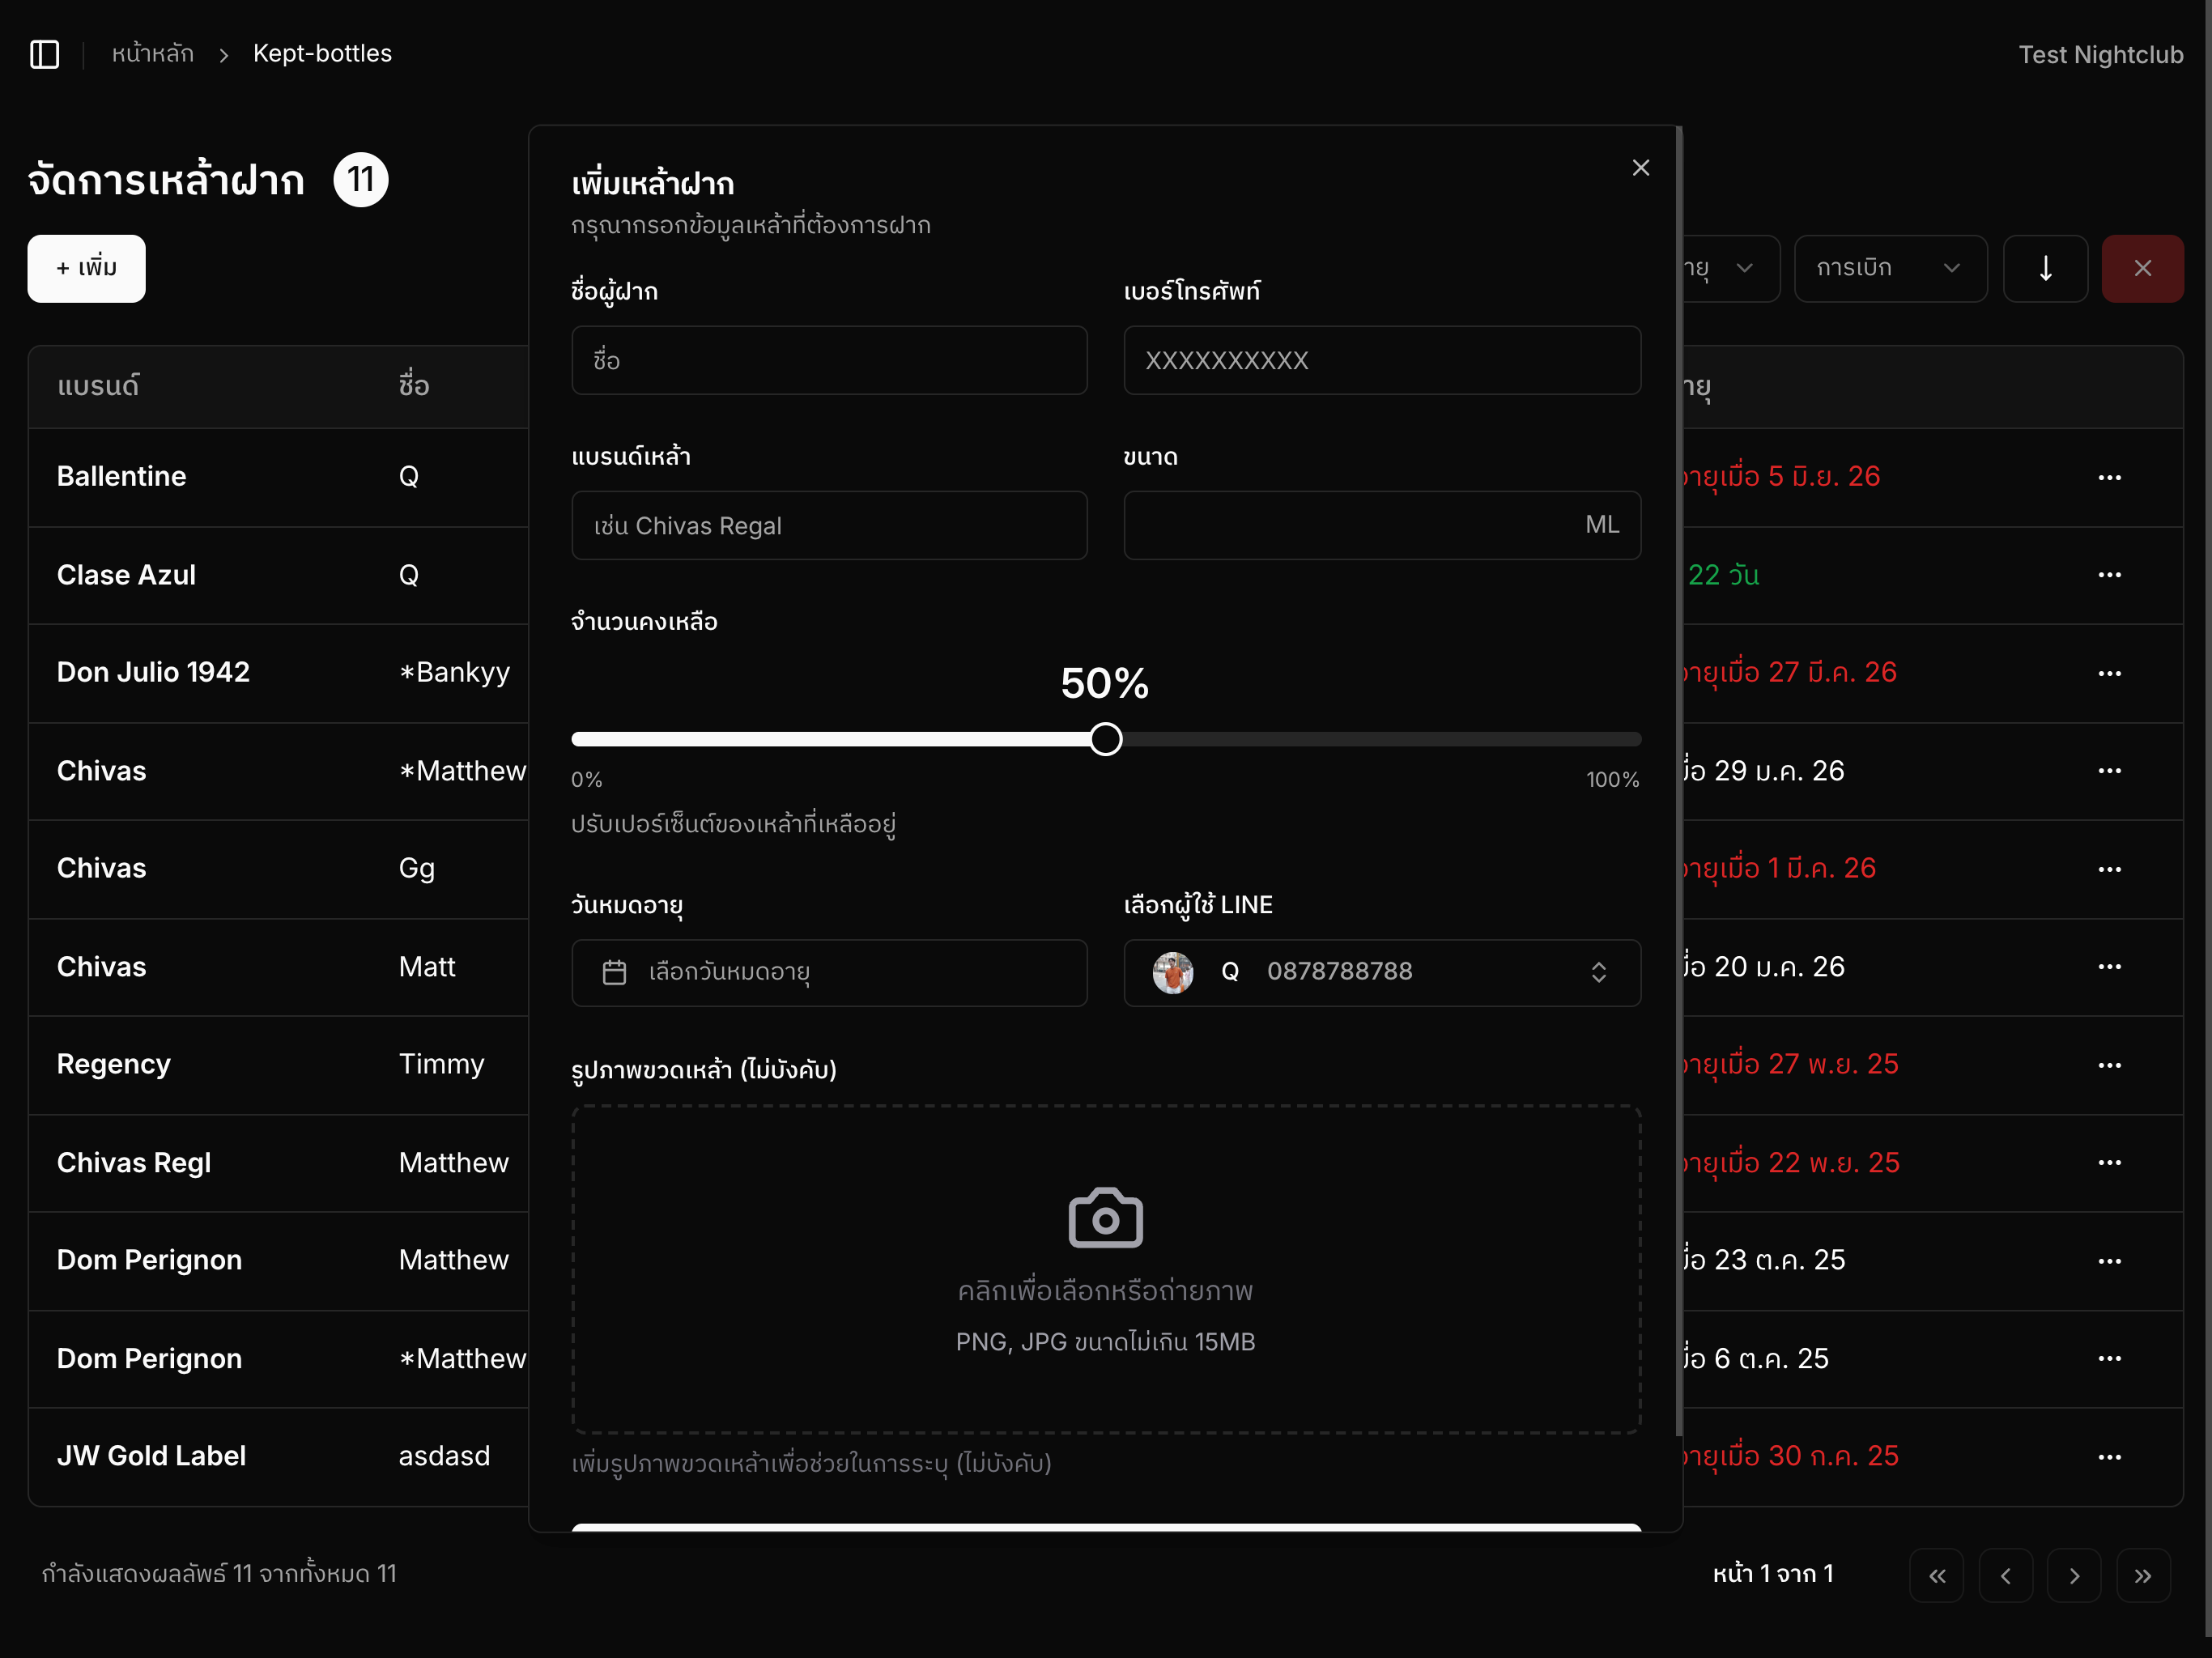Click the *Bankyy name cell
This screenshot has width=2212, height=1658.
pyautogui.click(x=454, y=672)
